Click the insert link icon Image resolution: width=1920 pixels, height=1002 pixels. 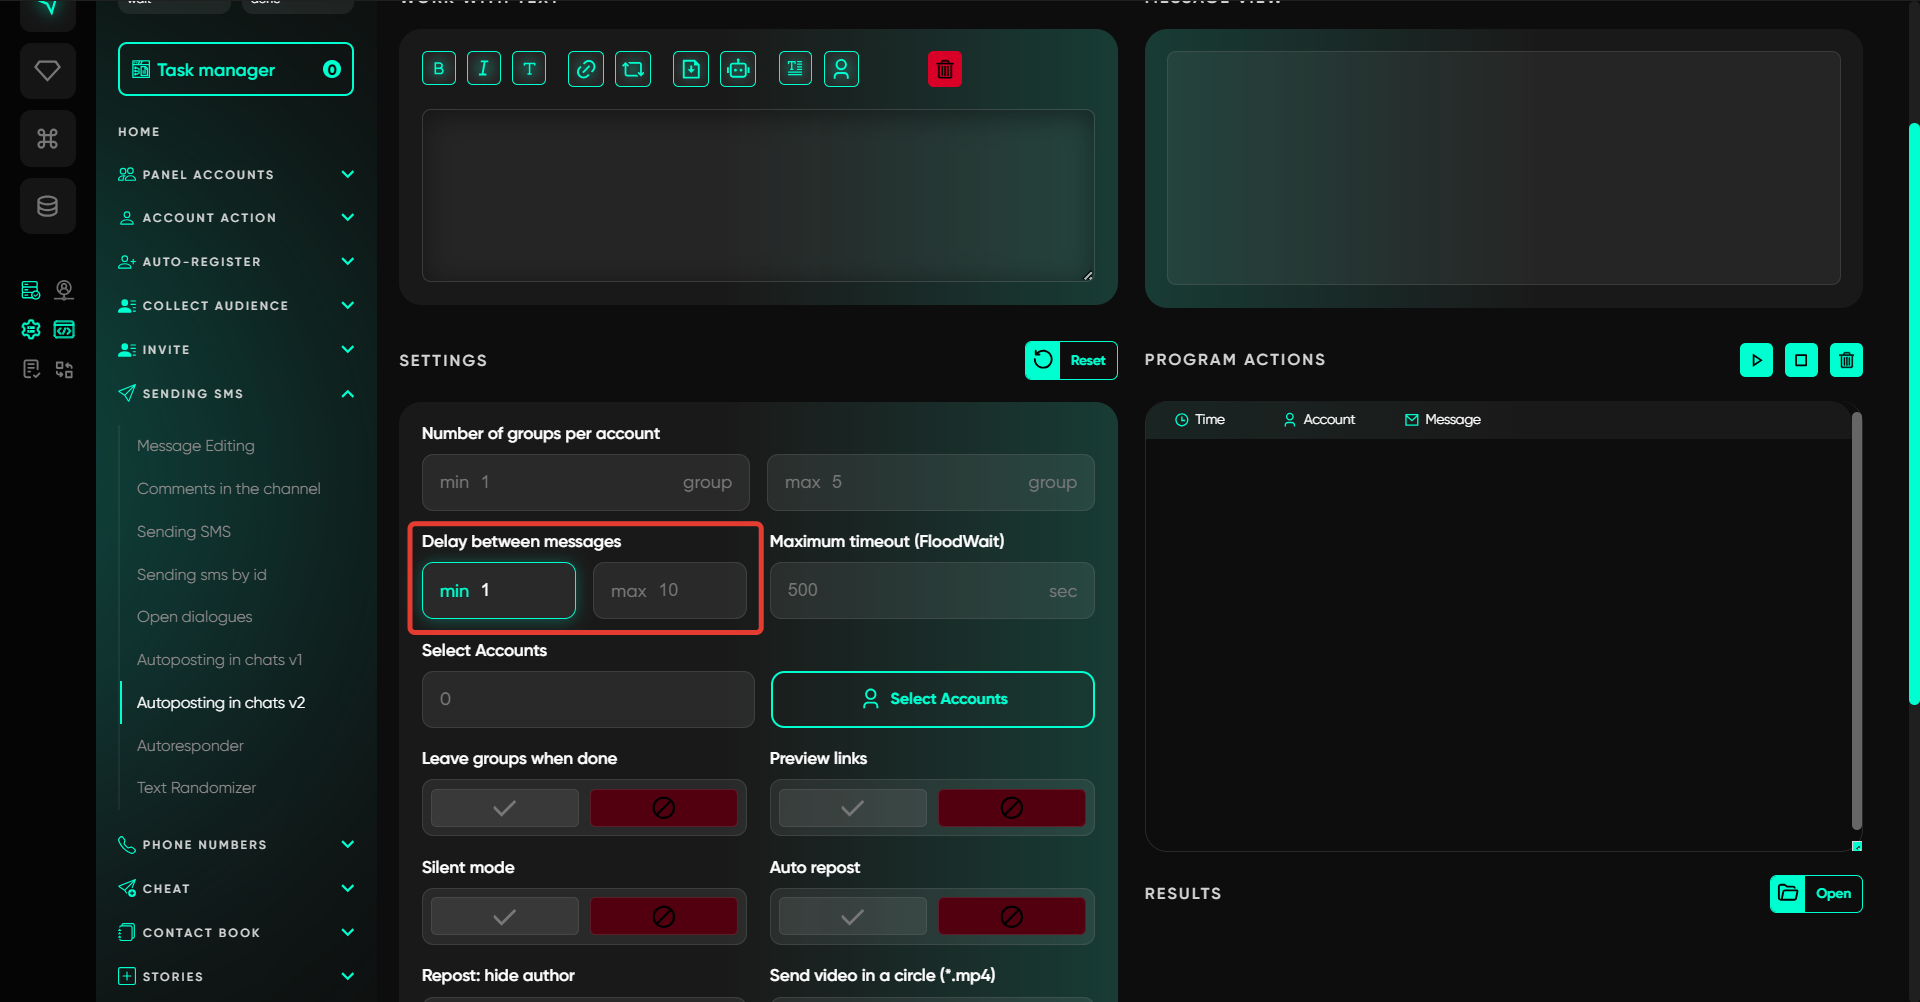[586, 69]
